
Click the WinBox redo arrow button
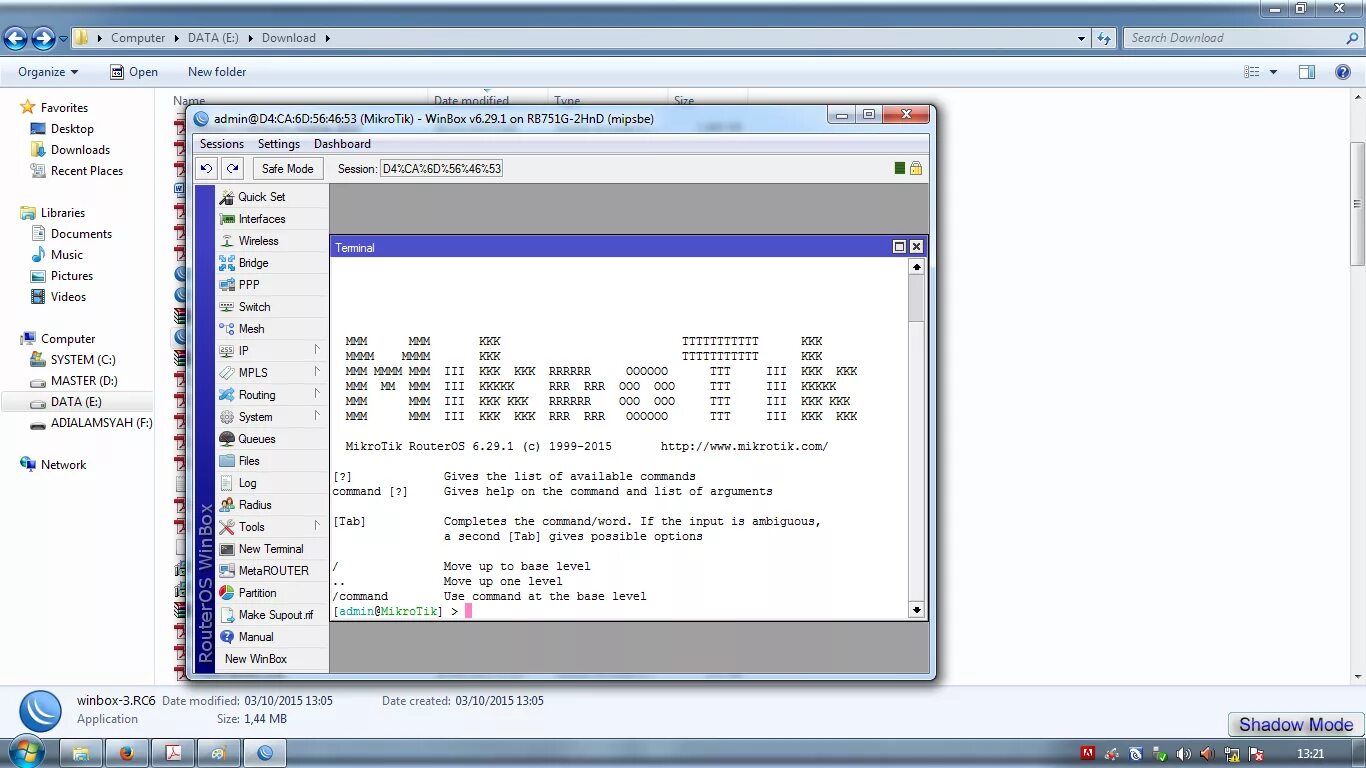coord(232,169)
